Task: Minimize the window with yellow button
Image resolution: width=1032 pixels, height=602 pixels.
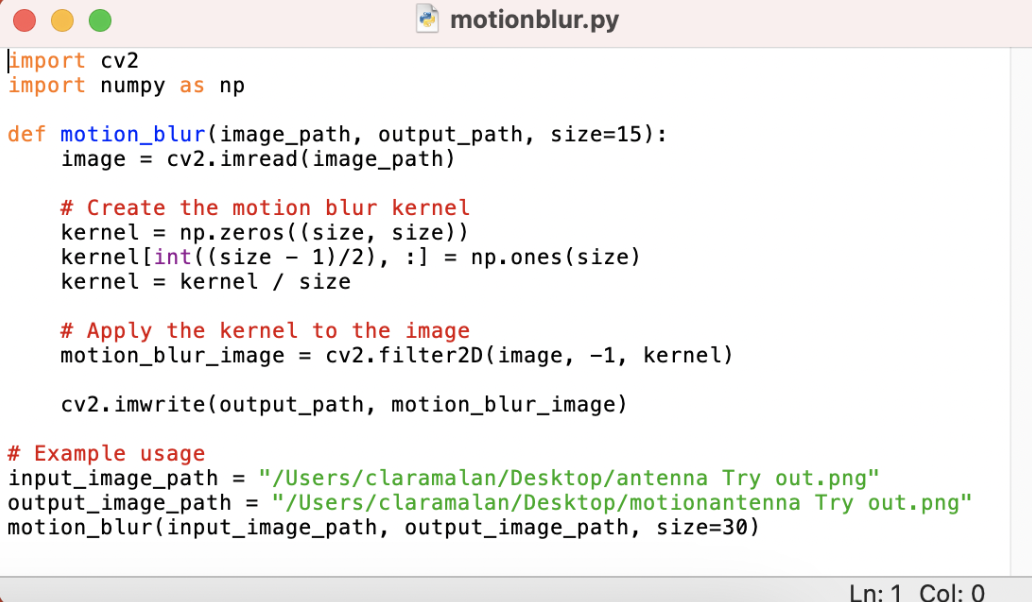Action: point(63,20)
